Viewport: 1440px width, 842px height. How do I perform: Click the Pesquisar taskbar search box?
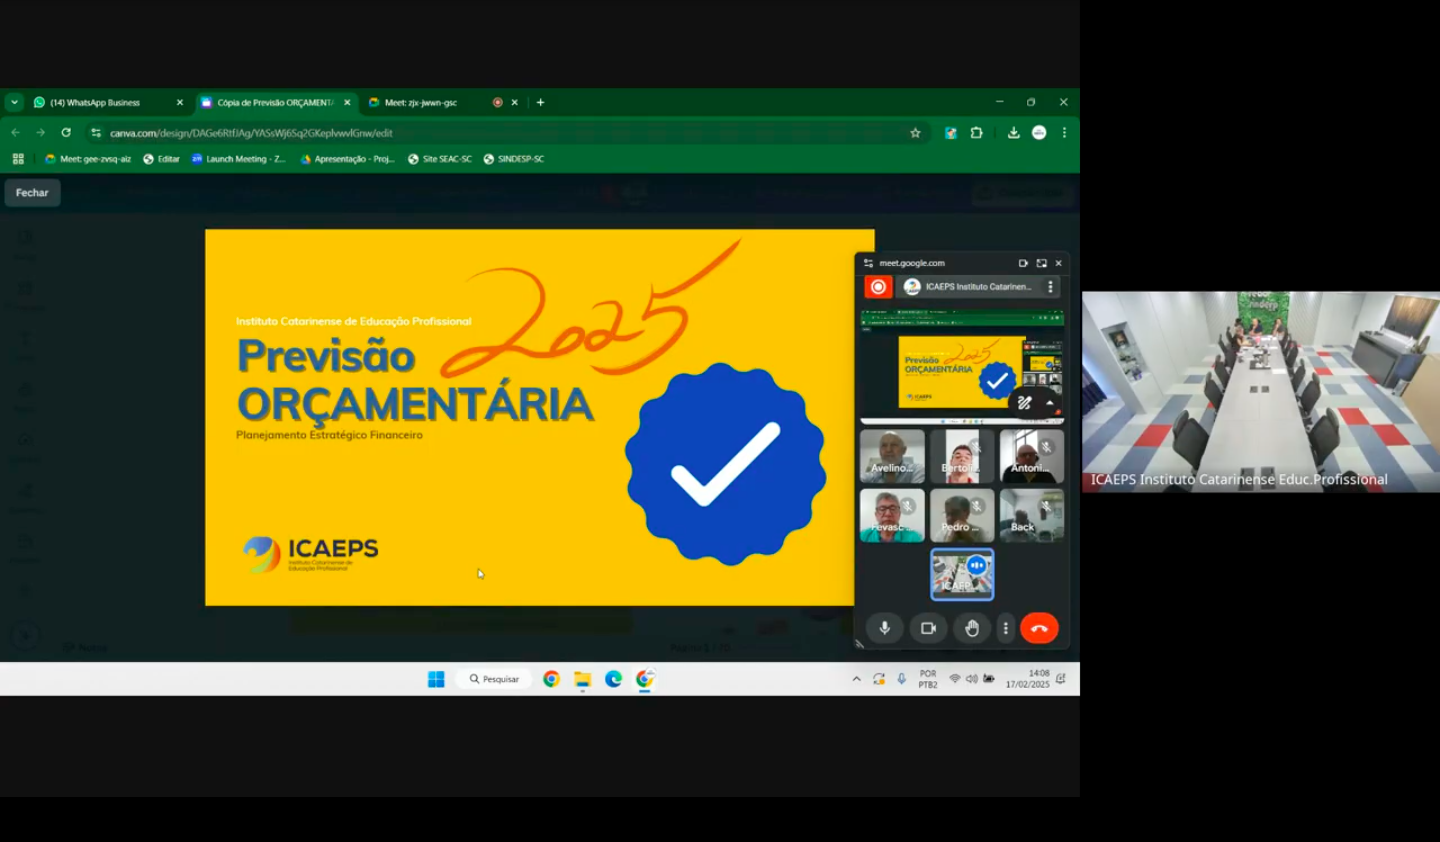[495, 679]
